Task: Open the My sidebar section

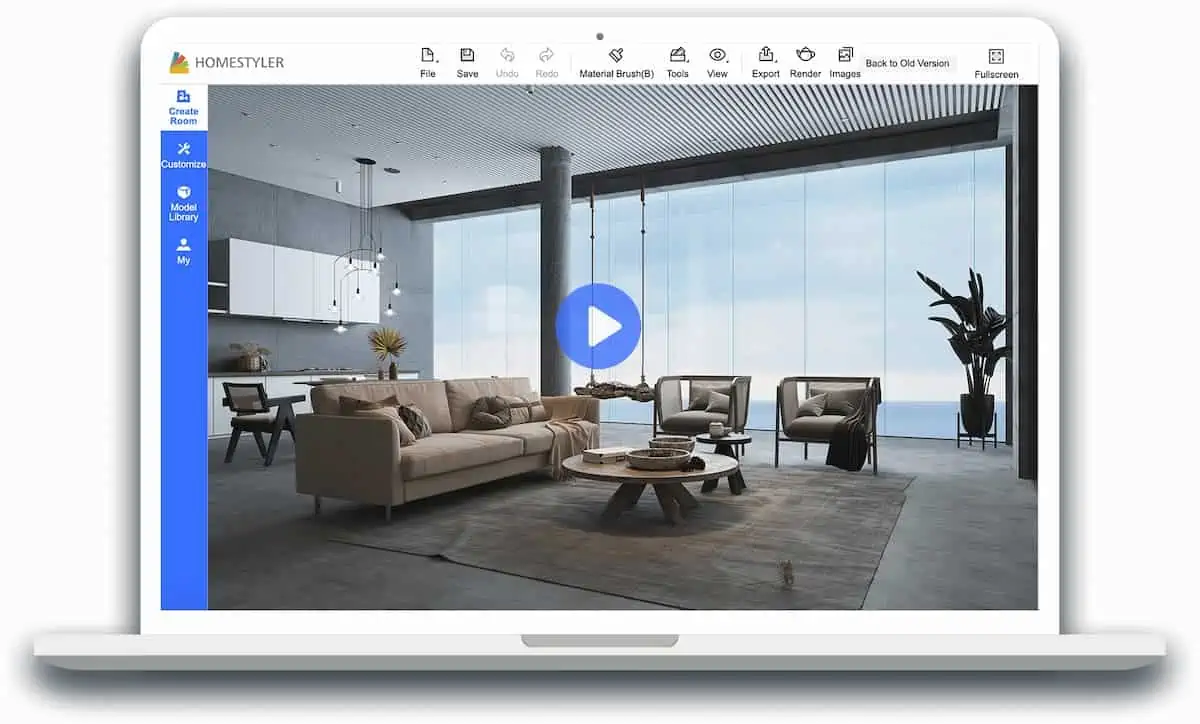Action: [x=184, y=251]
